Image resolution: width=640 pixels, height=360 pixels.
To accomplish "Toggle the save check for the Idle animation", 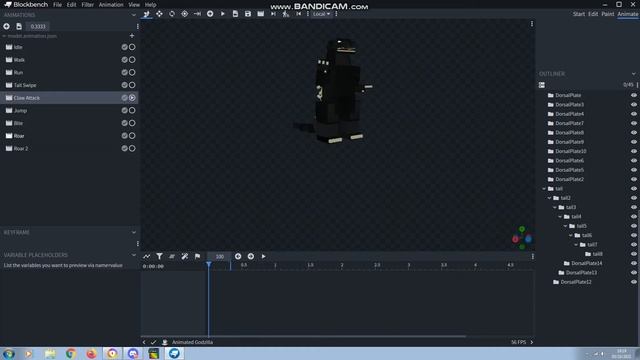I will 124,47.
